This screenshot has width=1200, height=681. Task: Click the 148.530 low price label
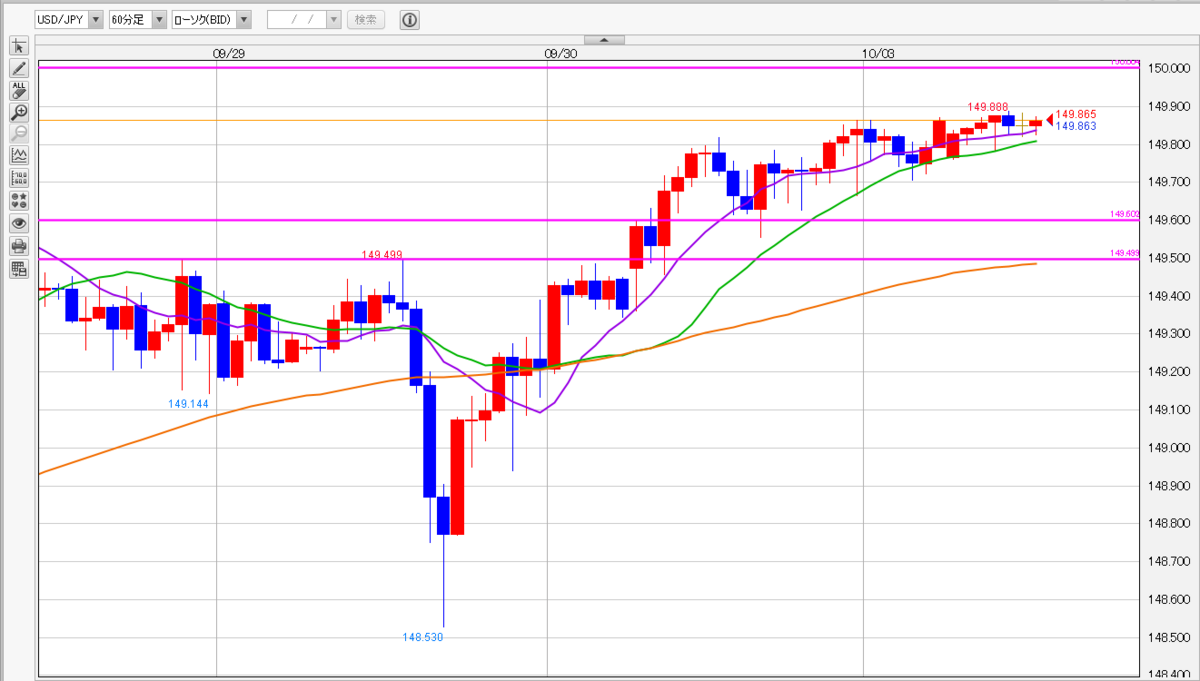pos(423,637)
